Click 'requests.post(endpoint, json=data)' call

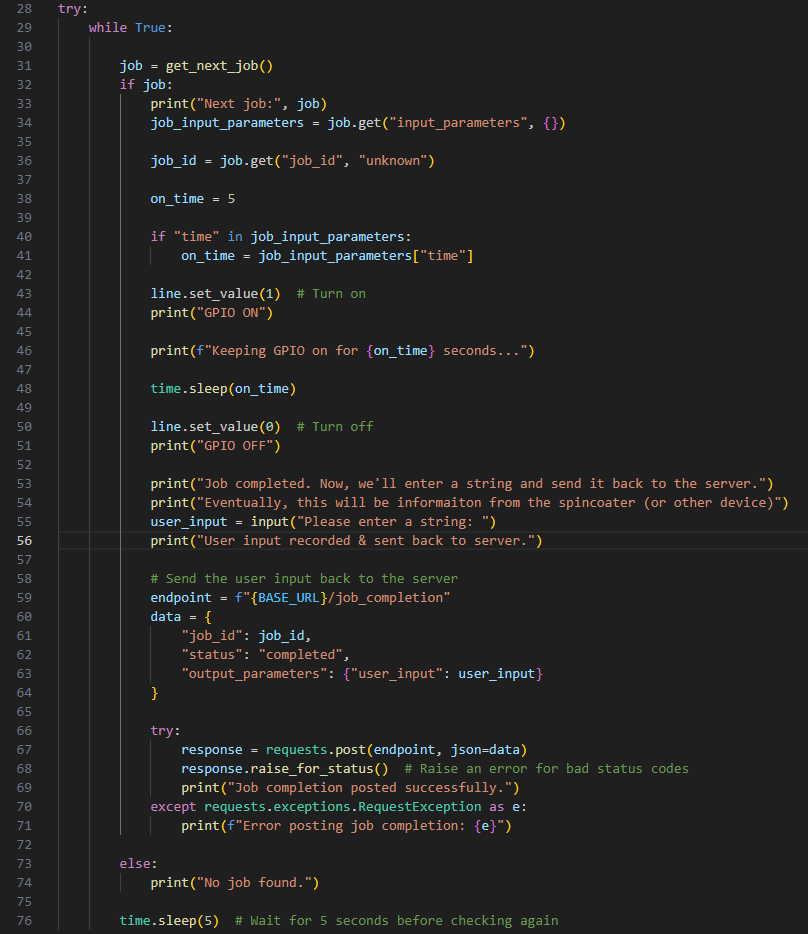396,750
